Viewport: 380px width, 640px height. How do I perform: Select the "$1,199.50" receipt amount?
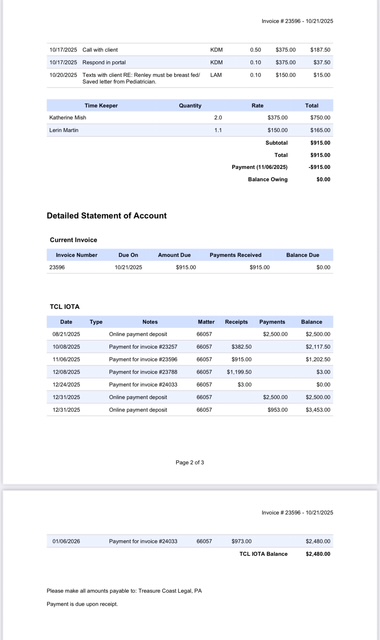point(239,372)
